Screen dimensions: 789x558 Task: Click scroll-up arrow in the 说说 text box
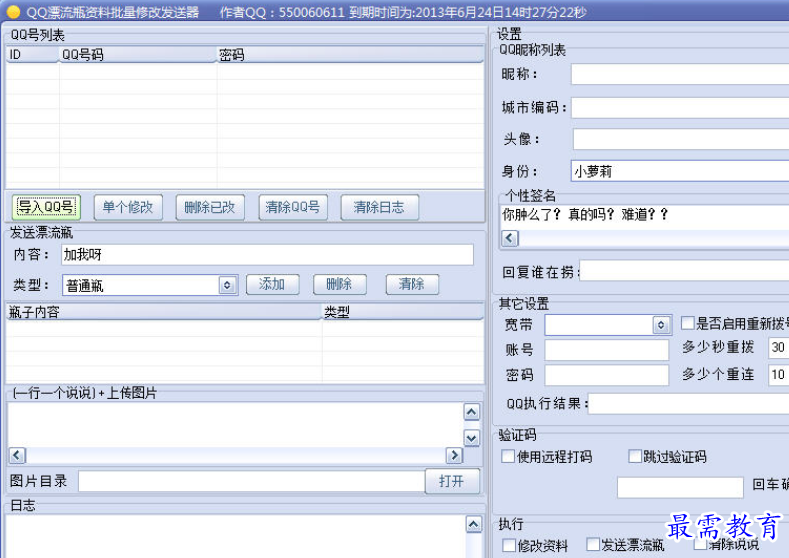(x=471, y=412)
